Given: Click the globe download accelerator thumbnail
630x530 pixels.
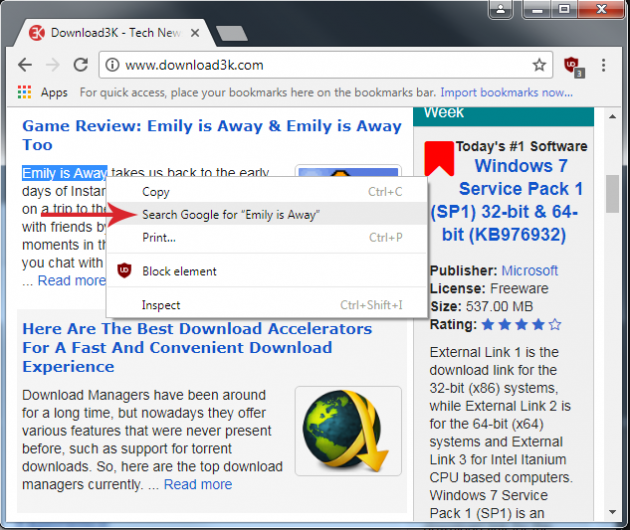Looking at the screenshot, I should pos(348,431).
